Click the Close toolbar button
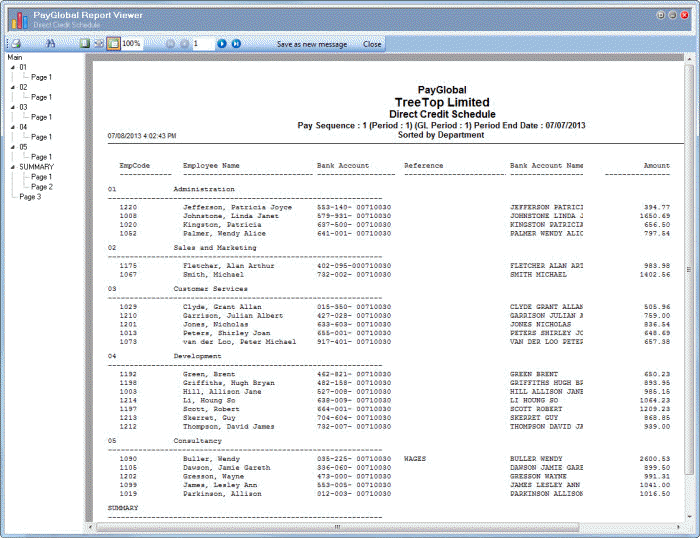Viewport: 700px width, 538px height. 372,44
